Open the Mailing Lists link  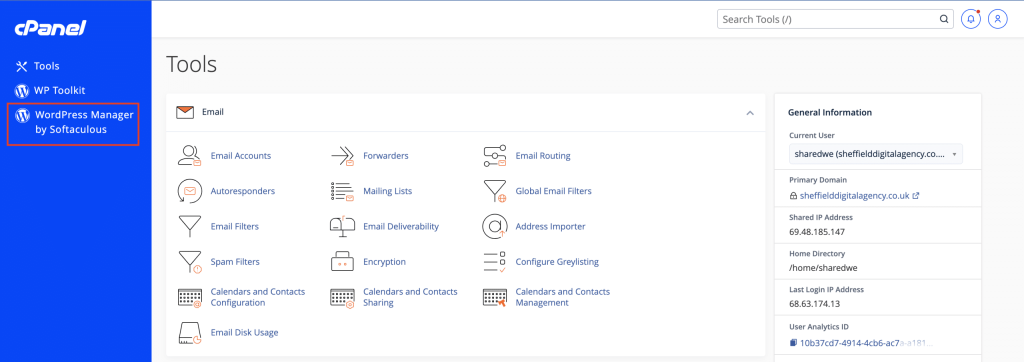coord(388,191)
